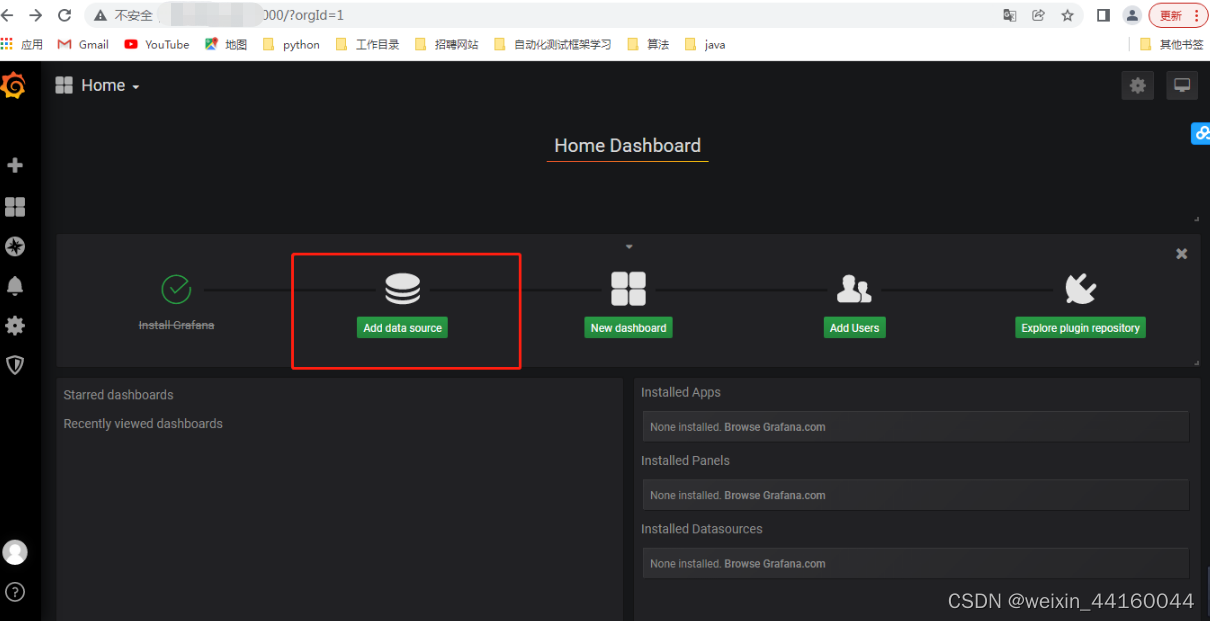Click the red browser update button

(1179, 15)
